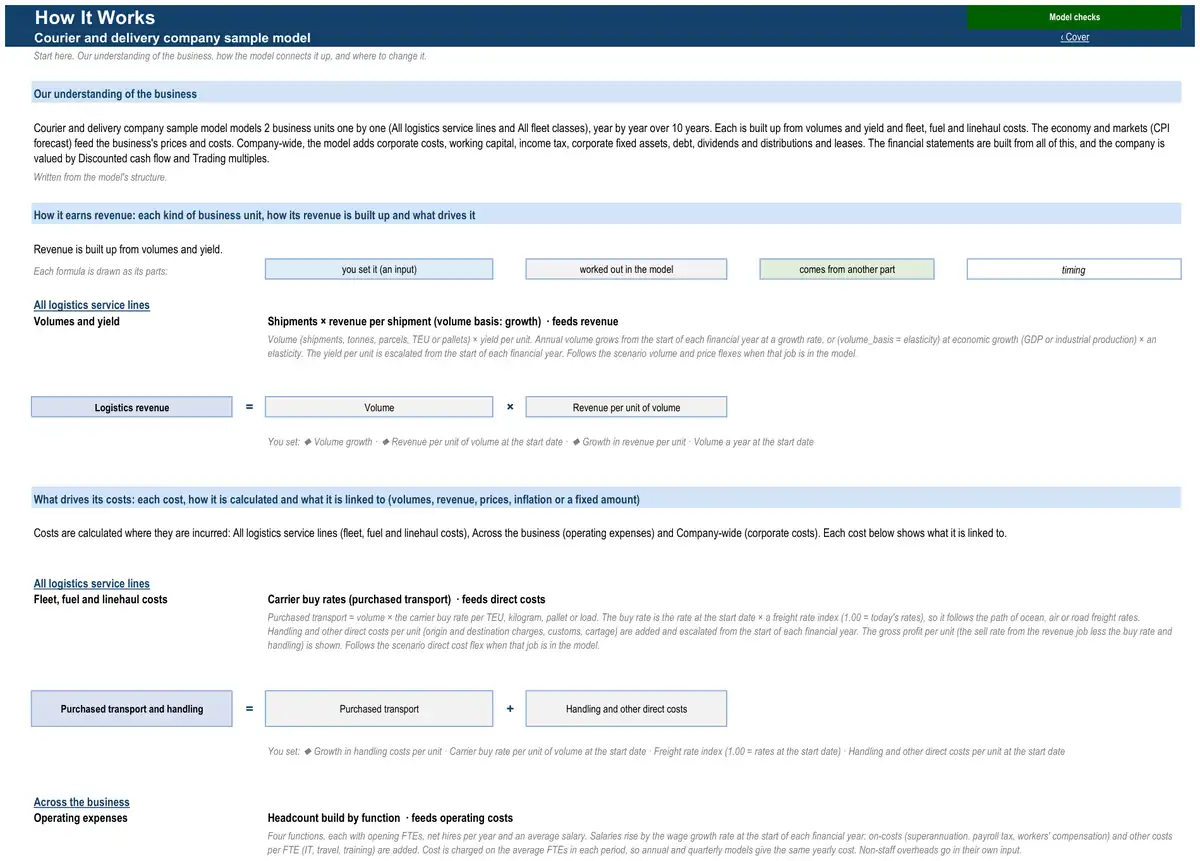Open the Across the business link
The height and width of the screenshot is (861, 1200).
point(81,802)
